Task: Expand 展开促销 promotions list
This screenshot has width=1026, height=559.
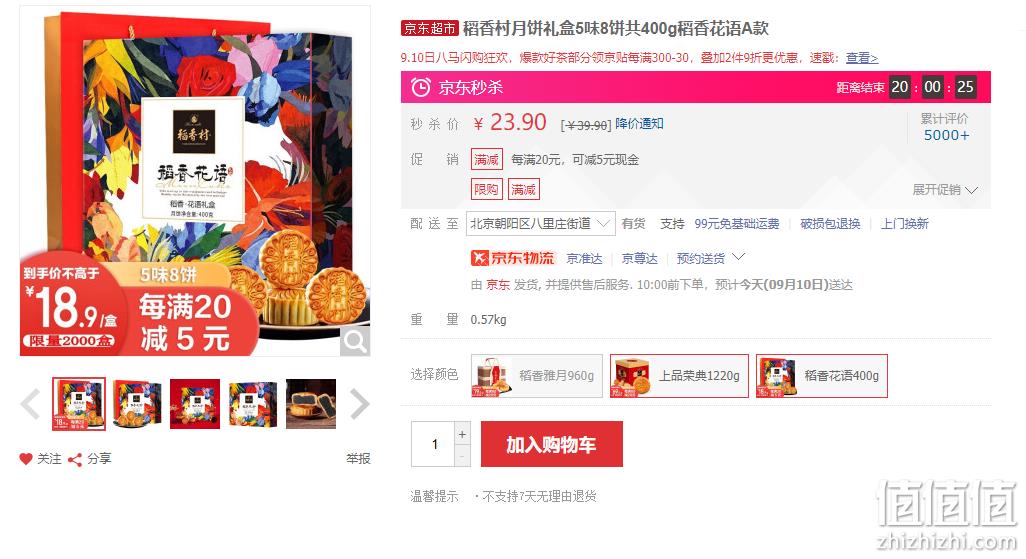Action: click(945, 190)
